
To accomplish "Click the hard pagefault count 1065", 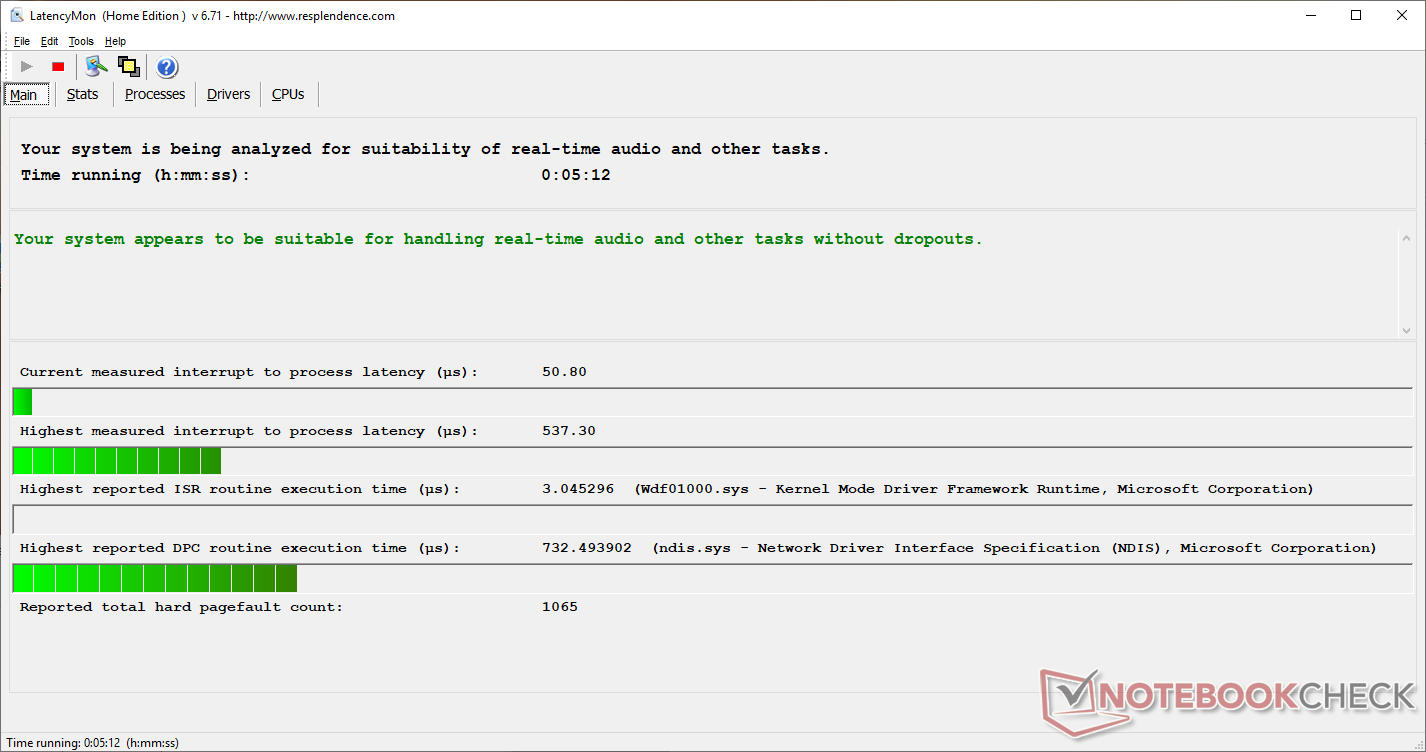I will (x=560, y=607).
